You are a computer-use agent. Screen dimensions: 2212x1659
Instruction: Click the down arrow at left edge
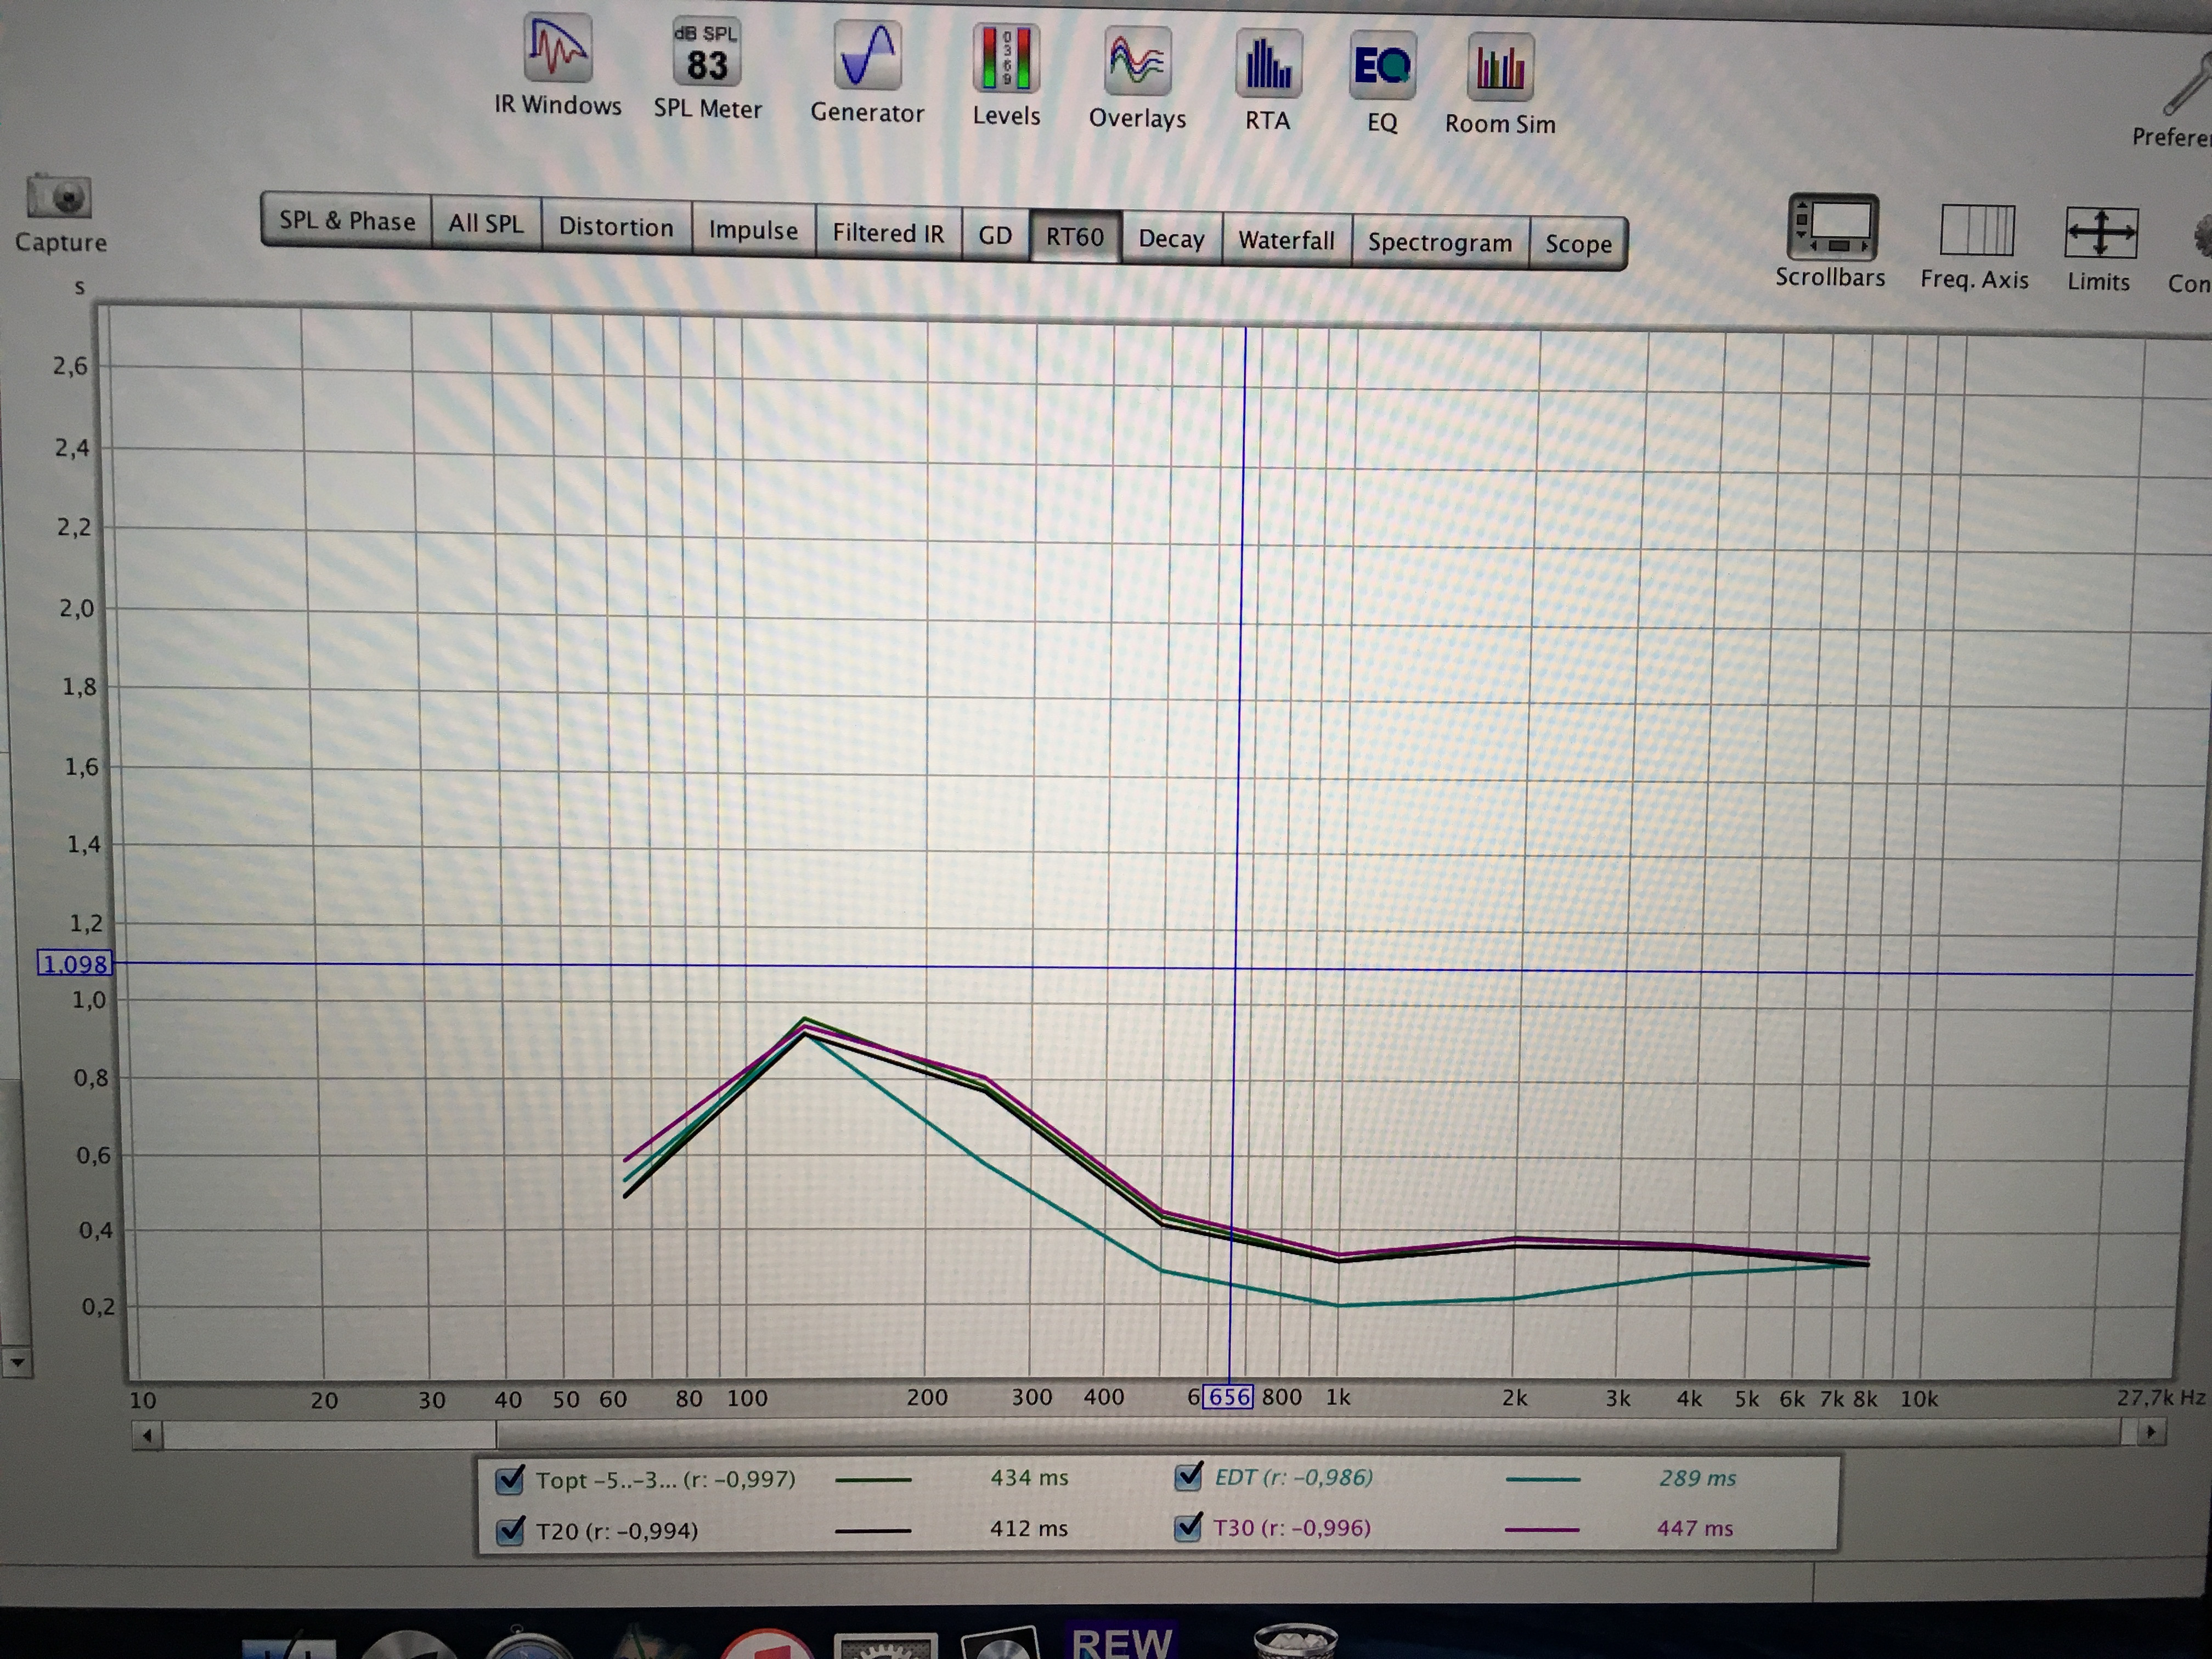click(17, 1362)
